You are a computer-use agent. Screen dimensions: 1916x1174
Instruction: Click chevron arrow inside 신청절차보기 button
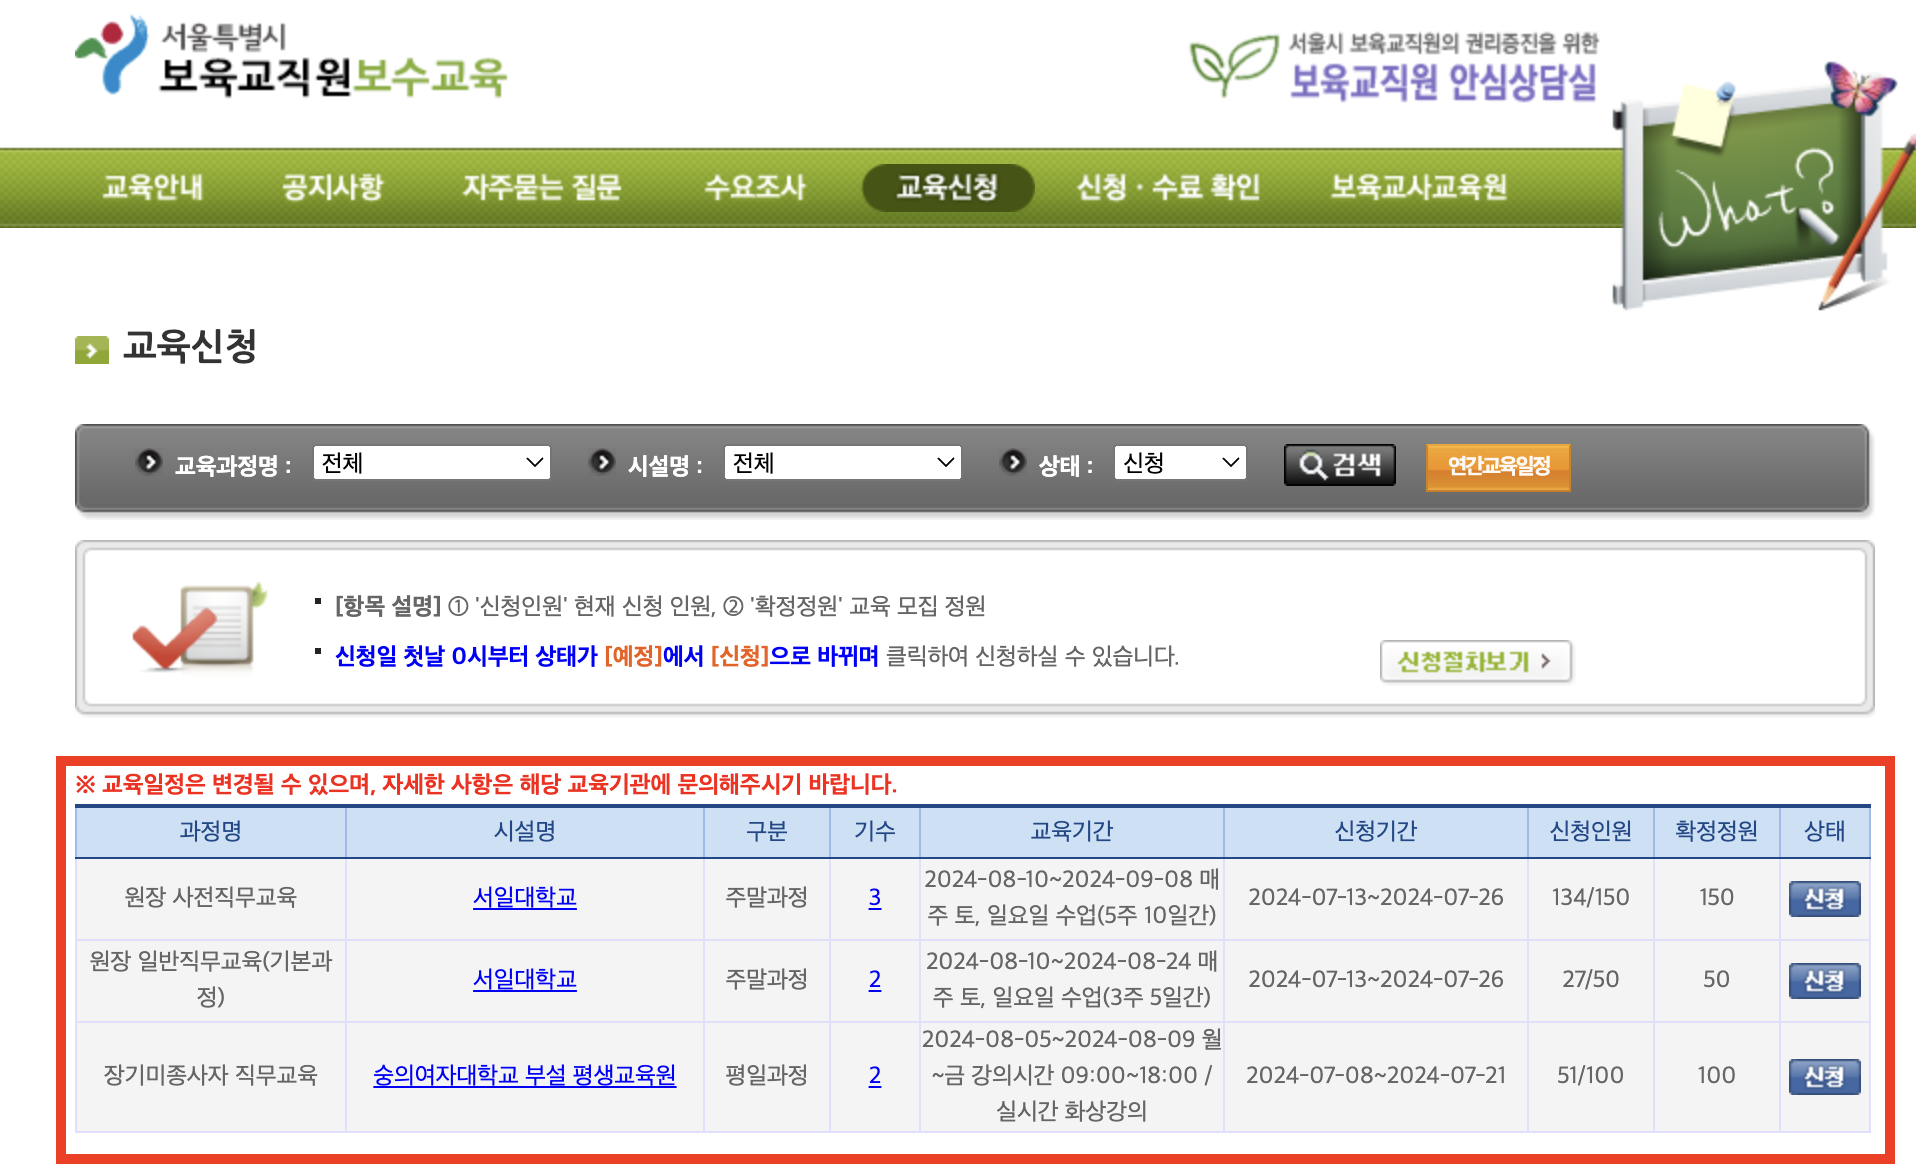tap(1548, 661)
